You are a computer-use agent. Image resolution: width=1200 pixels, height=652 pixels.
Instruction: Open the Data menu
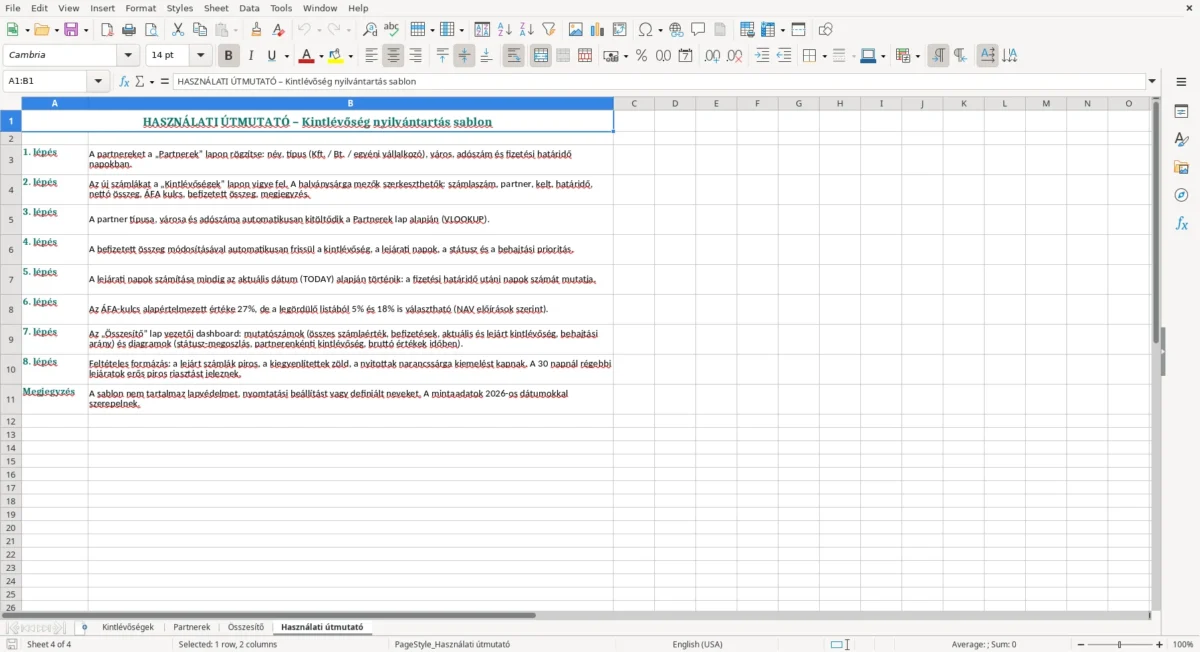click(249, 8)
